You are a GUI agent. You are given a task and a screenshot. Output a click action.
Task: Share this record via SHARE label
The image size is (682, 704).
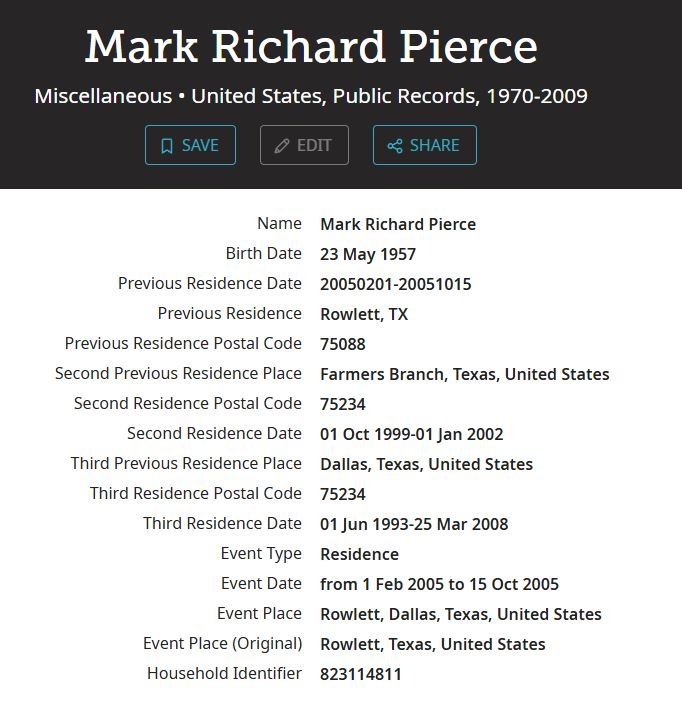click(434, 145)
